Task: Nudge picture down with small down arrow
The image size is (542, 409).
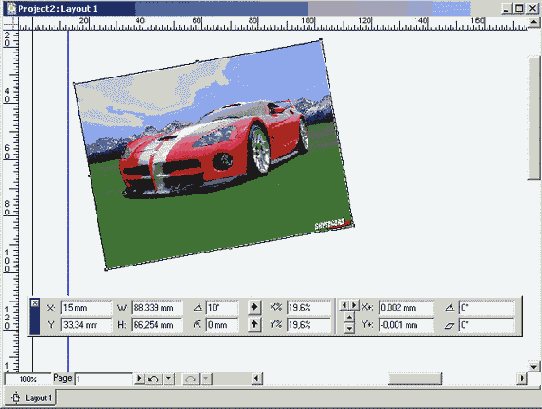Action: point(349,328)
